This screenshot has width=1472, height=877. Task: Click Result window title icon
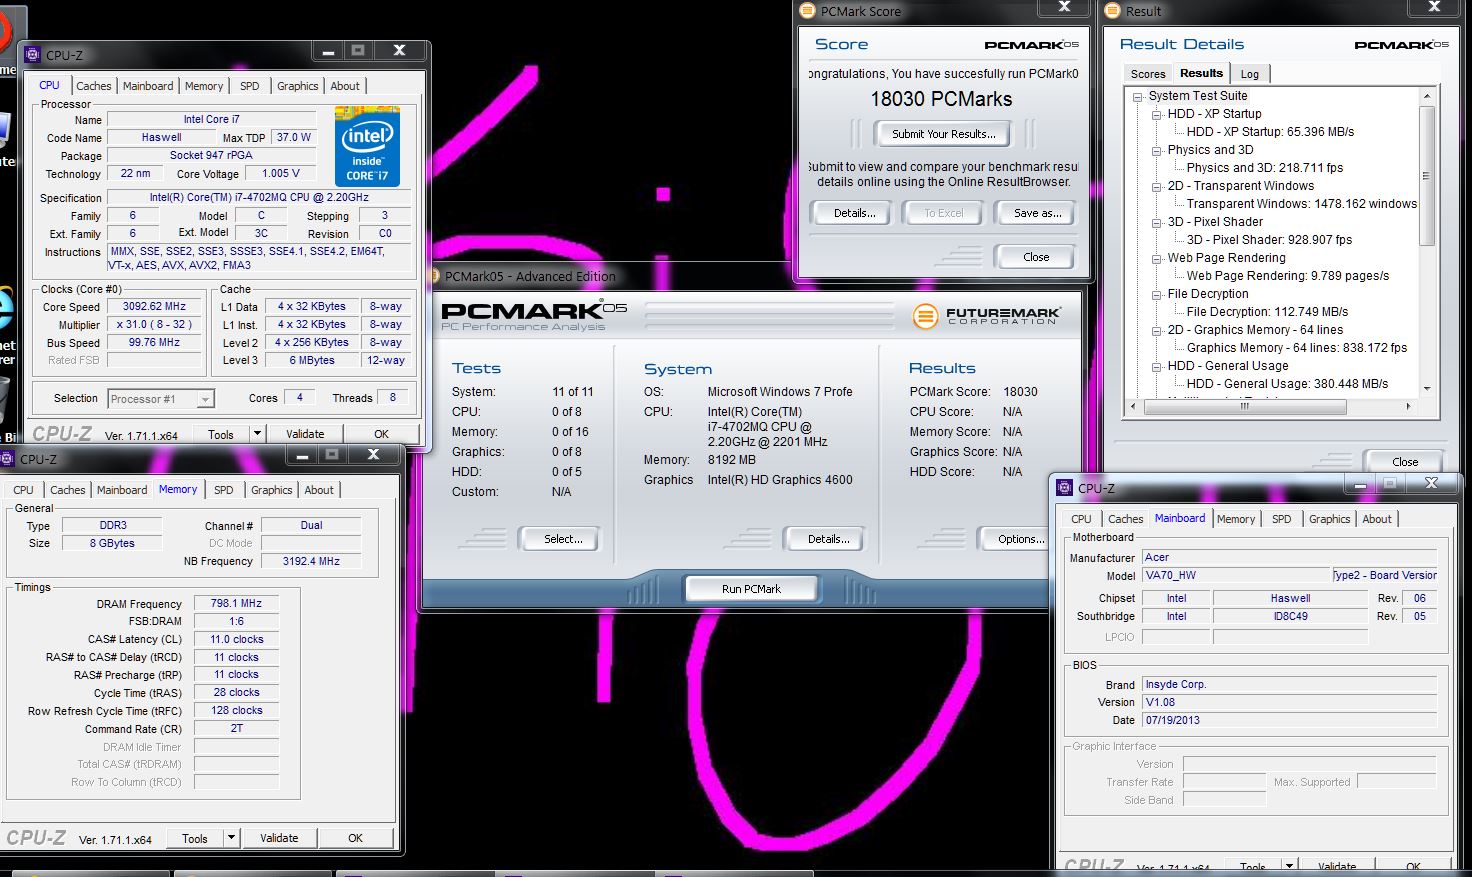pos(1112,11)
